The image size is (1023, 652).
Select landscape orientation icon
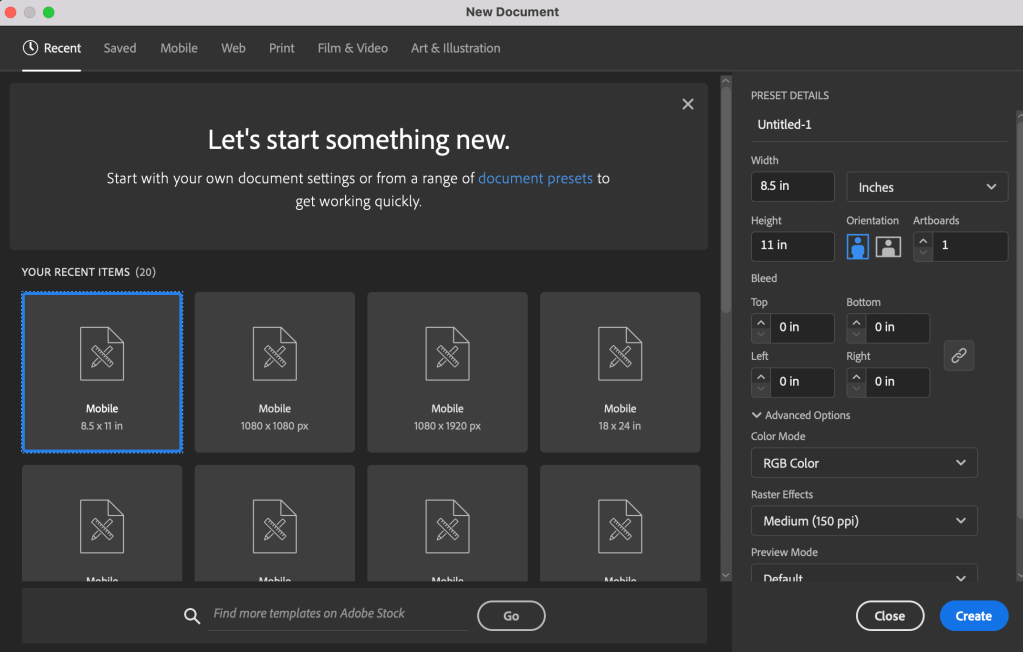click(x=888, y=247)
